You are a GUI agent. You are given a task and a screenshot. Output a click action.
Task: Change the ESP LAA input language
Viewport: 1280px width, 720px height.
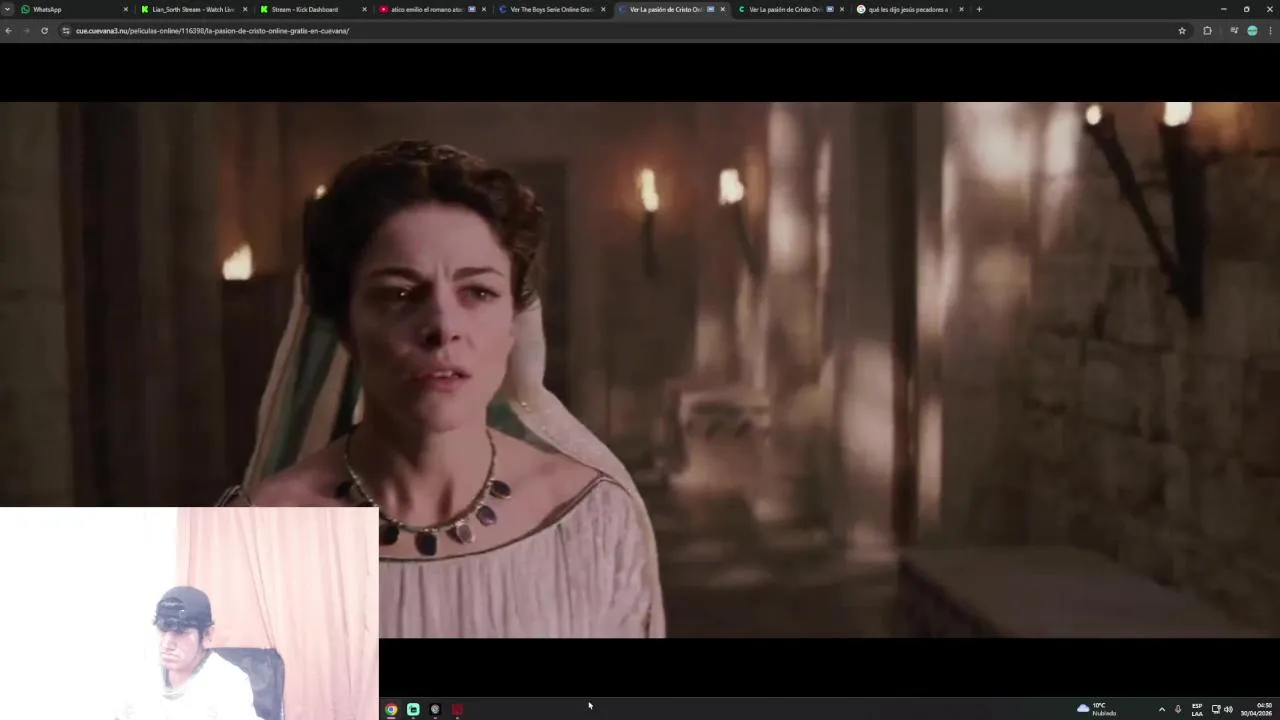click(x=1197, y=709)
